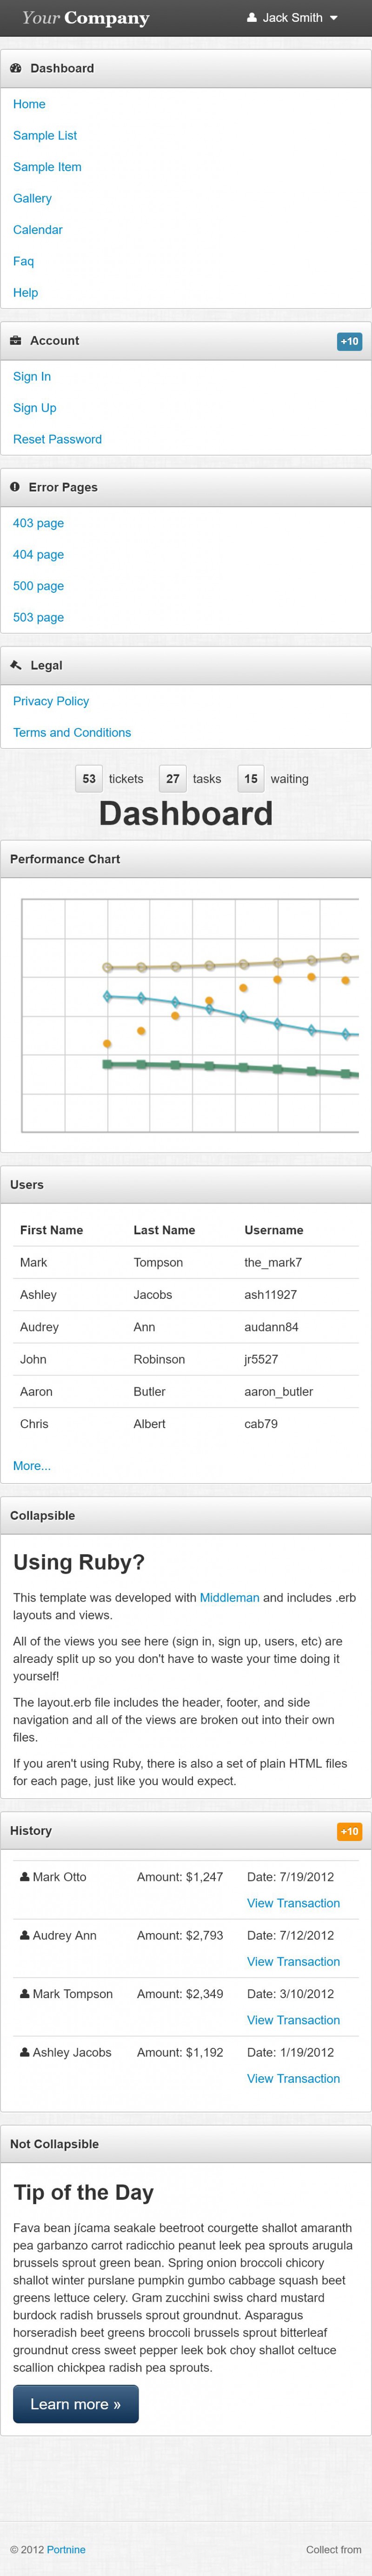This screenshot has height=2576, width=372.
Task: Open the Terms and Conditions link
Action: 72,733
